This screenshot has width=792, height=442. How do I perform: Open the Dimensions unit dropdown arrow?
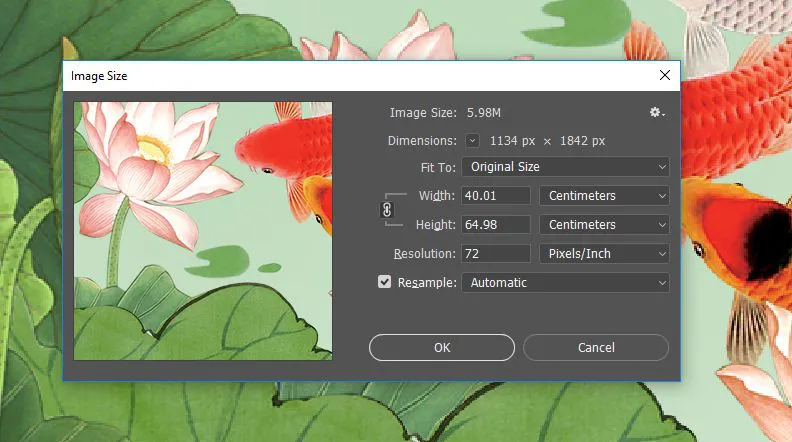tap(472, 140)
